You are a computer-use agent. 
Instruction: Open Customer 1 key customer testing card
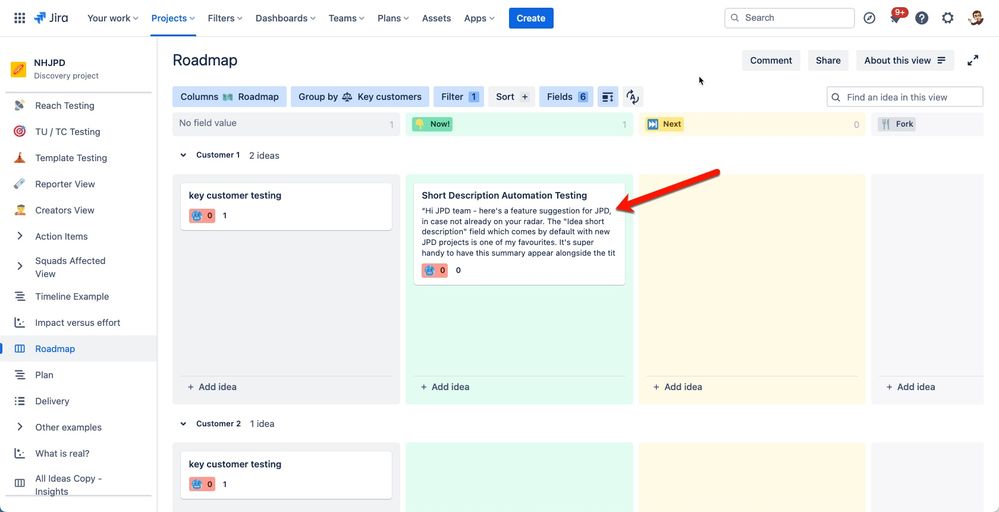pyautogui.click(x=286, y=206)
